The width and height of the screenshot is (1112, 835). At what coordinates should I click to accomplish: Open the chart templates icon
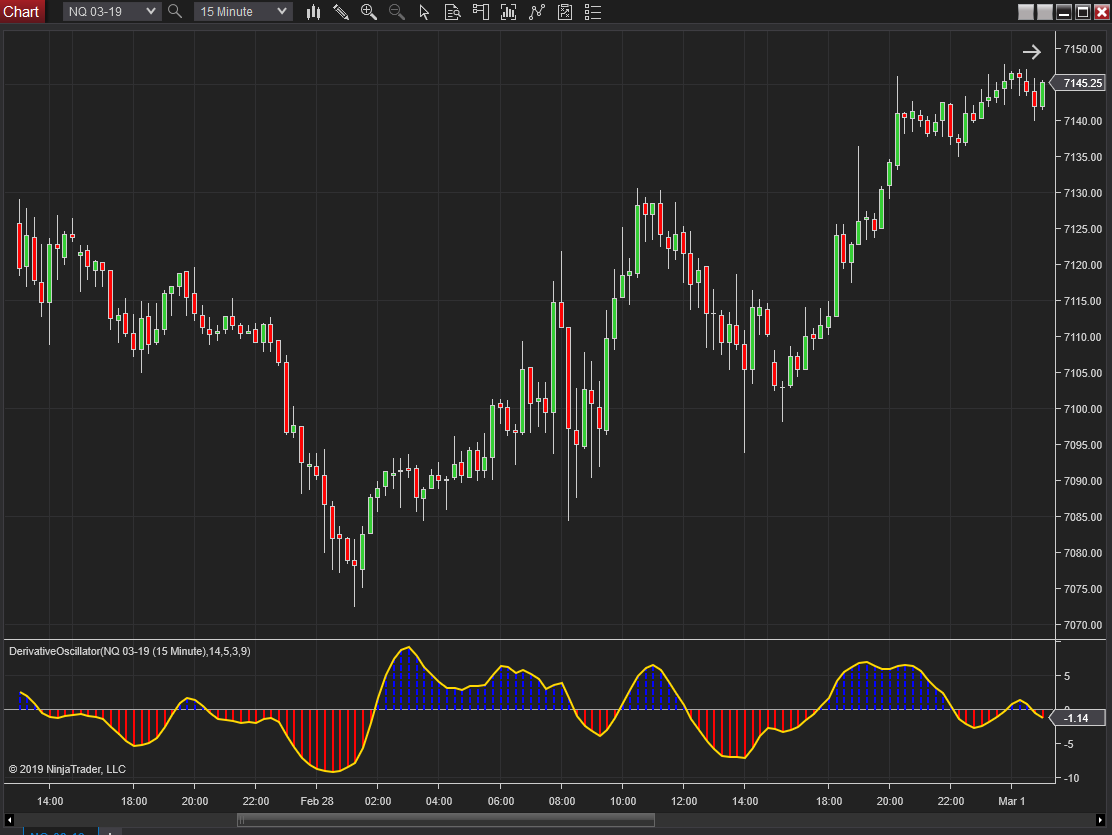point(565,12)
